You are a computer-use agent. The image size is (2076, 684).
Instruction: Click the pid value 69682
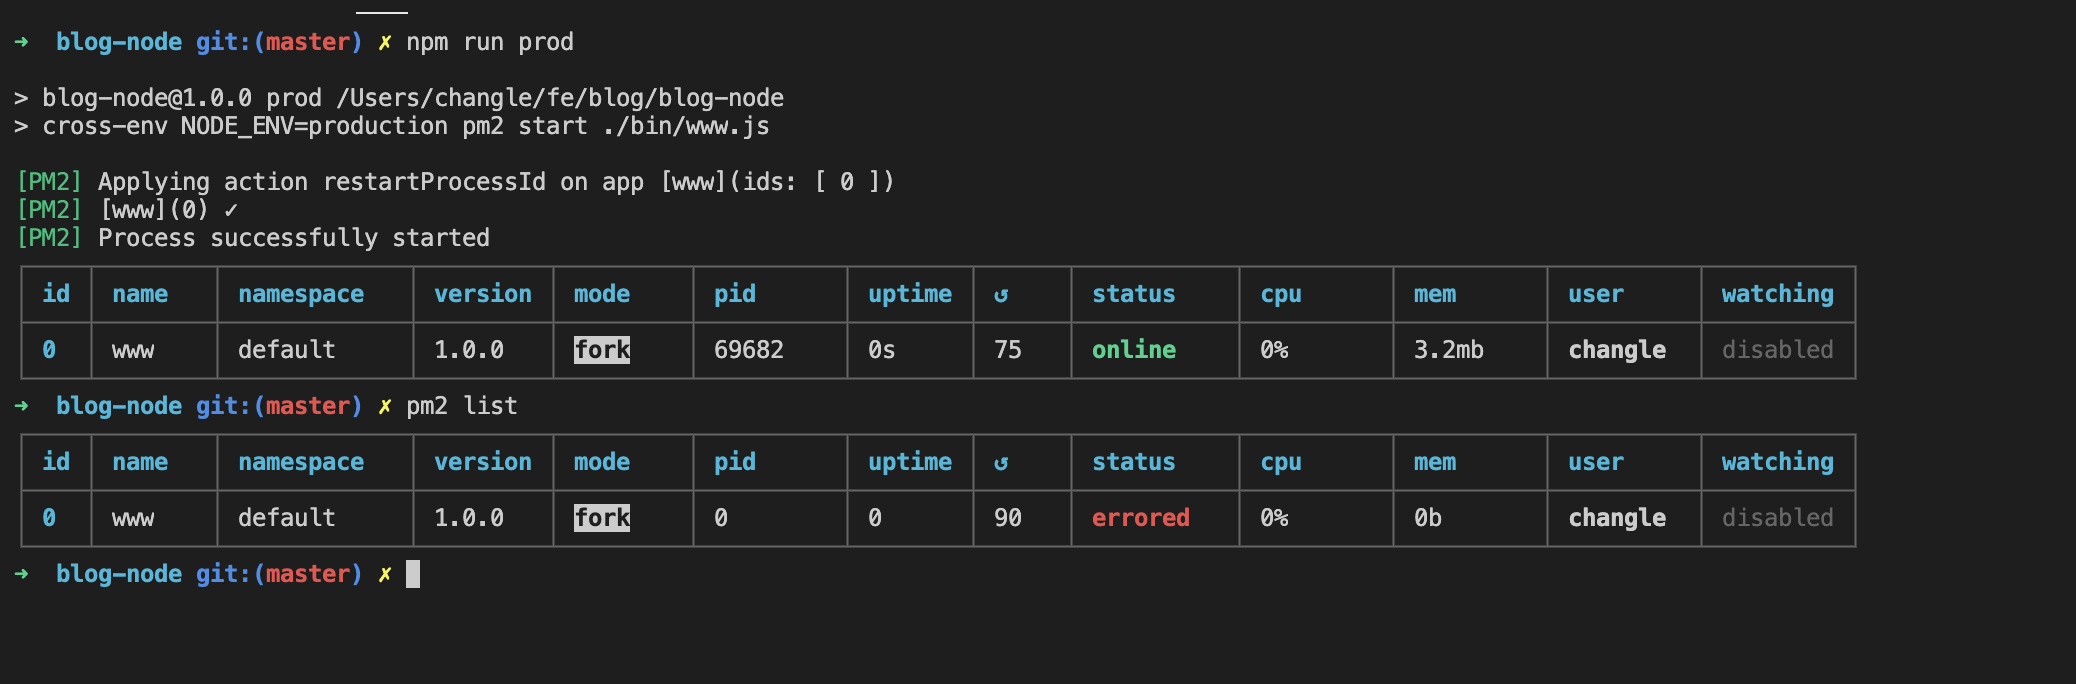pos(748,350)
